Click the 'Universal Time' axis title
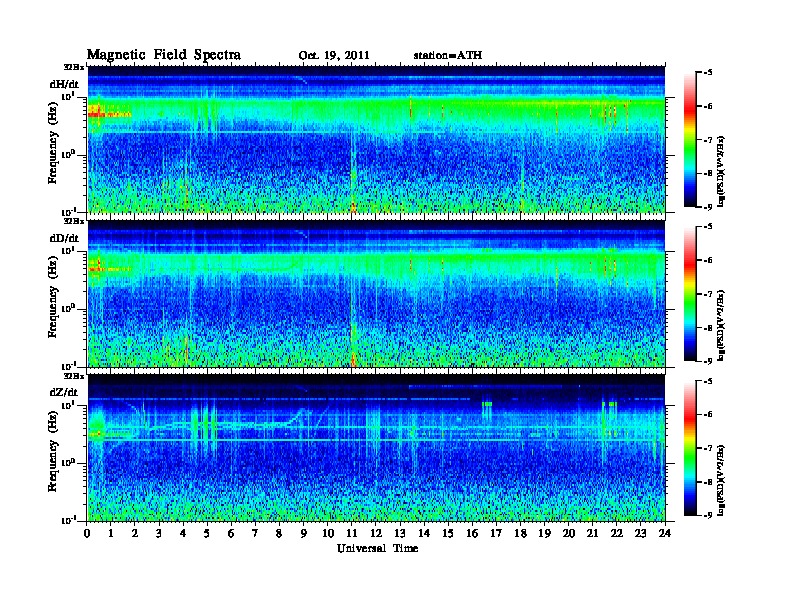This screenshot has width=792, height=612. 377,548
